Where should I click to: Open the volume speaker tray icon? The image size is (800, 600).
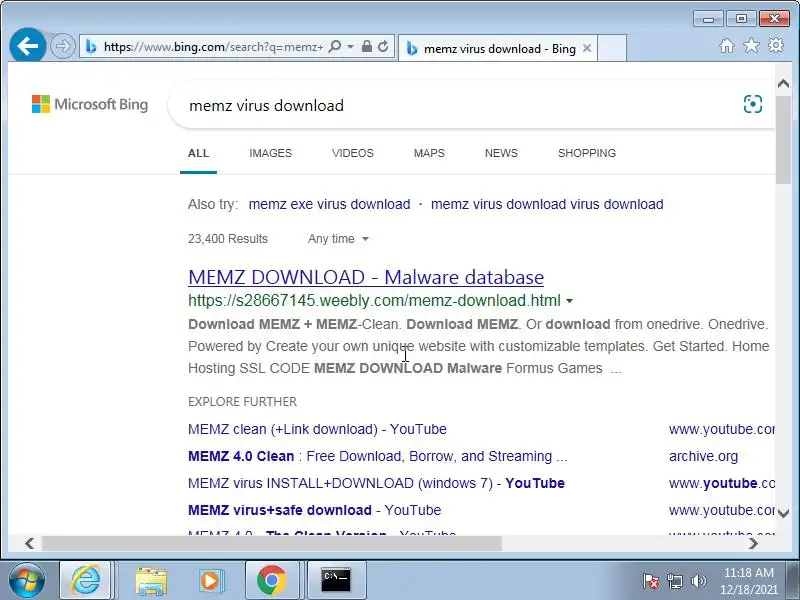tap(698, 581)
